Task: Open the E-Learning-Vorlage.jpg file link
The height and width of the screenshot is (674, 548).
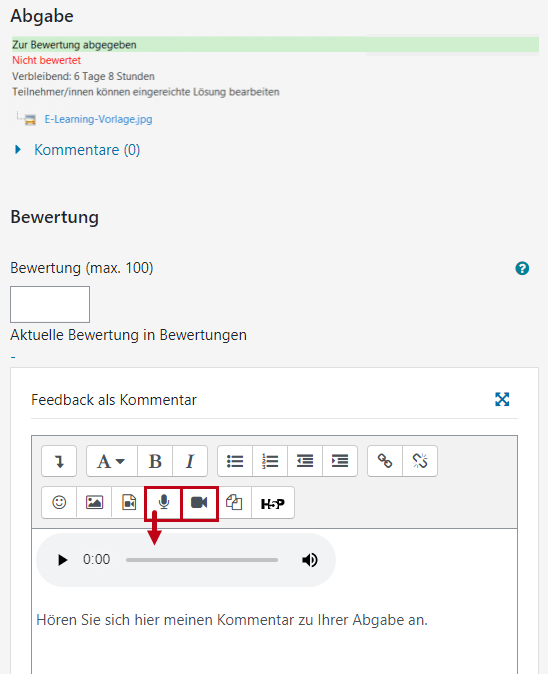Action: click(98, 119)
